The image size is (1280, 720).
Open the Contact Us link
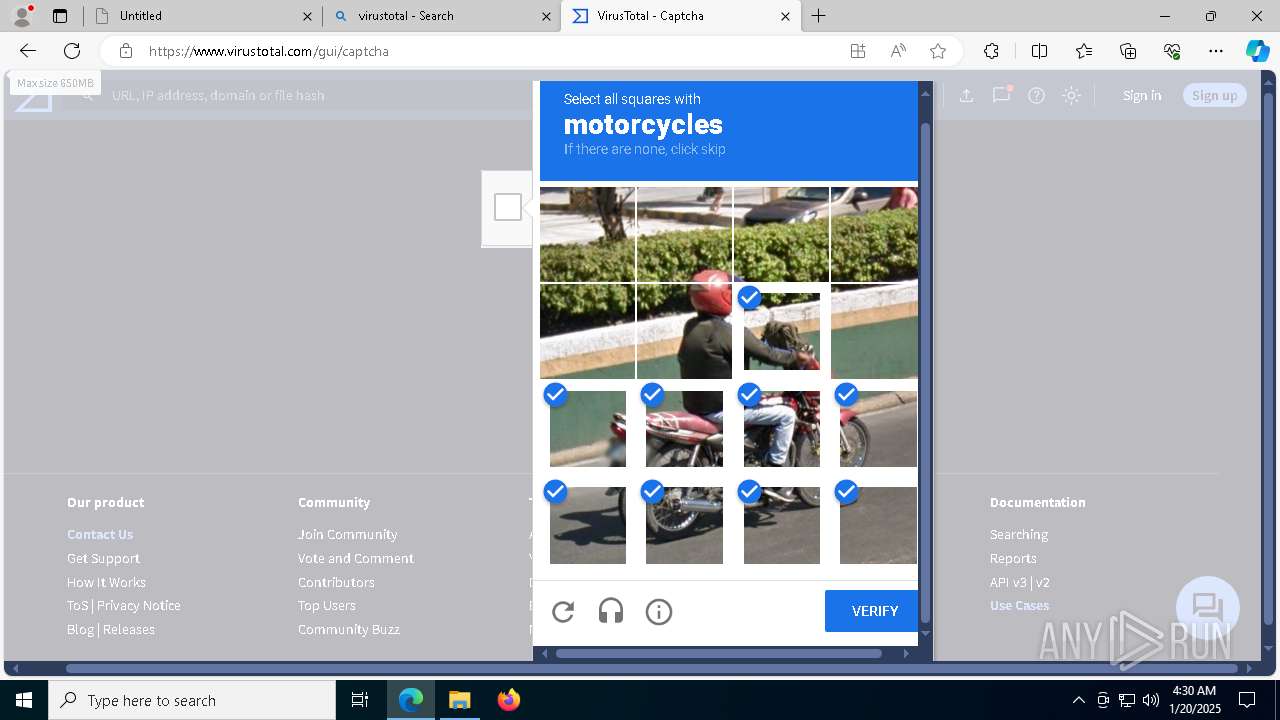coord(100,534)
